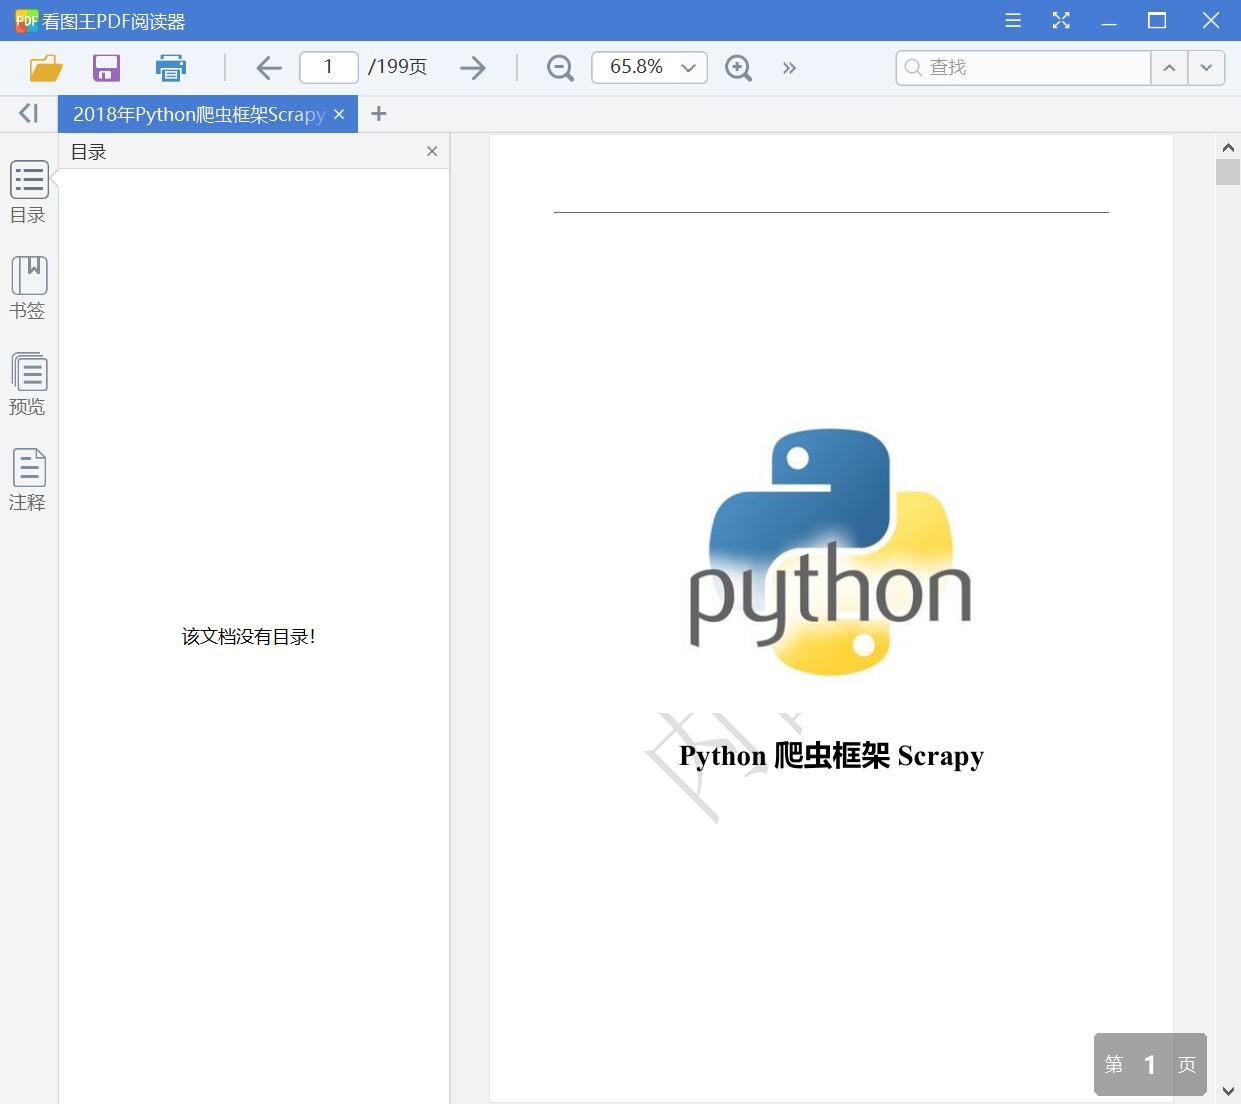Click the 第 1 页 page indicator
Image resolution: width=1241 pixels, height=1104 pixels.
(1150, 1064)
